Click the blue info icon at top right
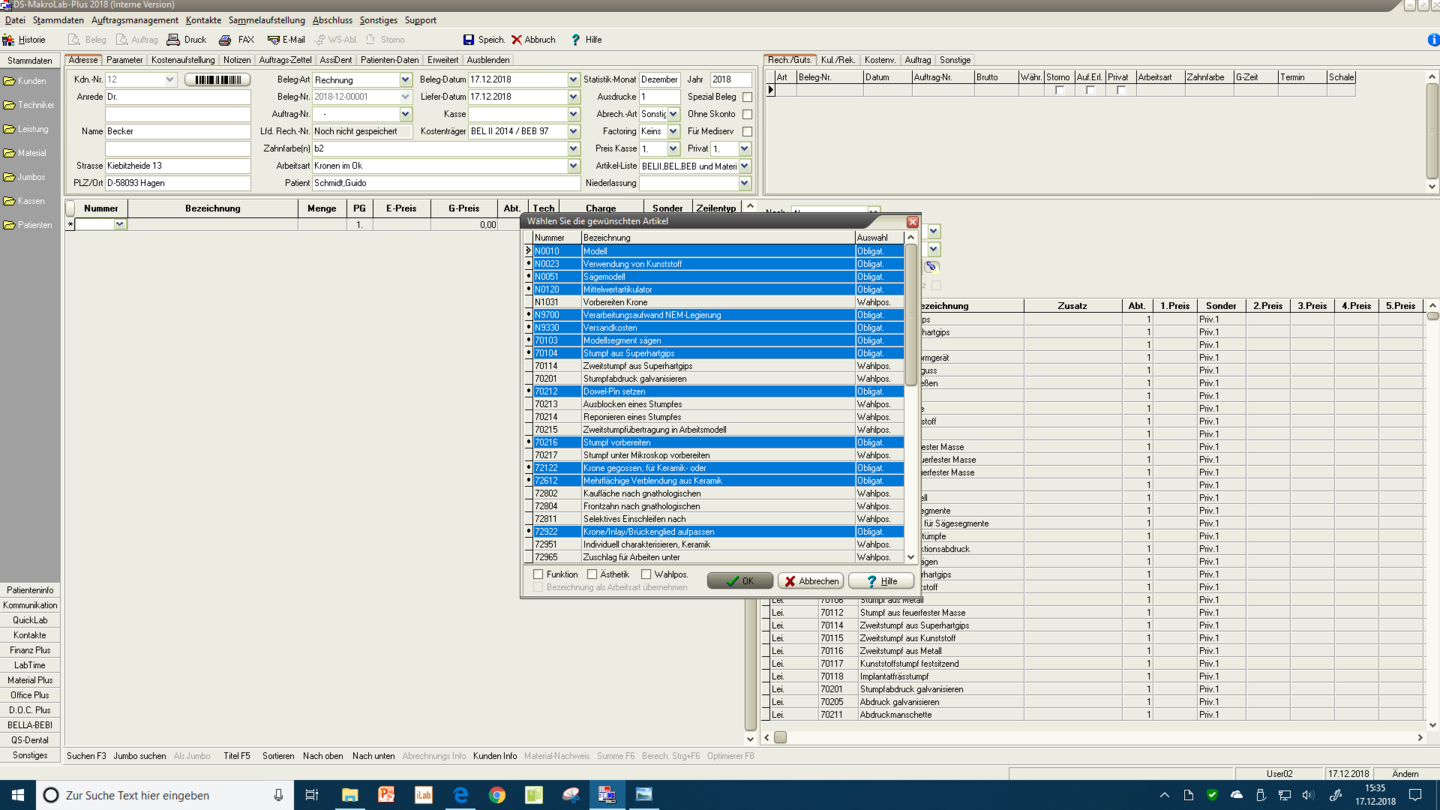This screenshot has width=1440, height=810. [x=1433, y=40]
